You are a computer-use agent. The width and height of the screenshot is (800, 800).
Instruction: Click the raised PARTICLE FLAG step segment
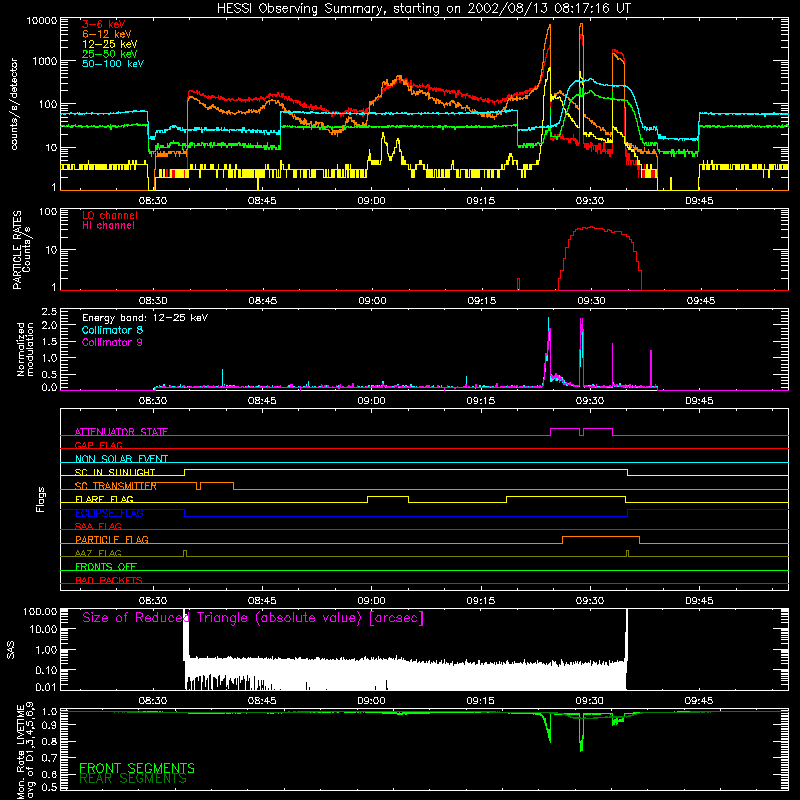(x=601, y=537)
